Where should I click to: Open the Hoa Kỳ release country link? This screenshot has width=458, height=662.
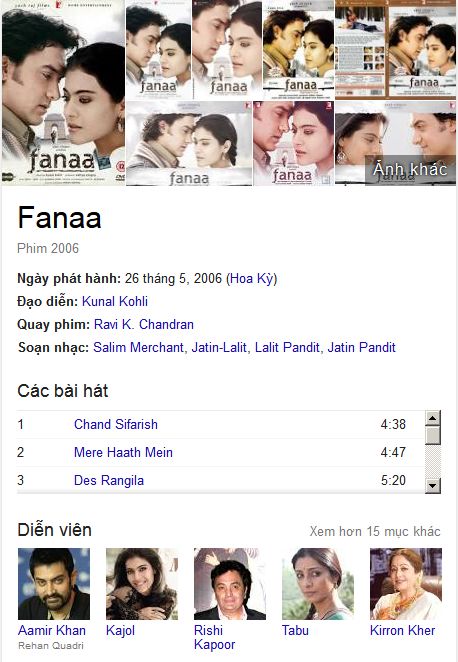pyautogui.click(x=251, y=279)
